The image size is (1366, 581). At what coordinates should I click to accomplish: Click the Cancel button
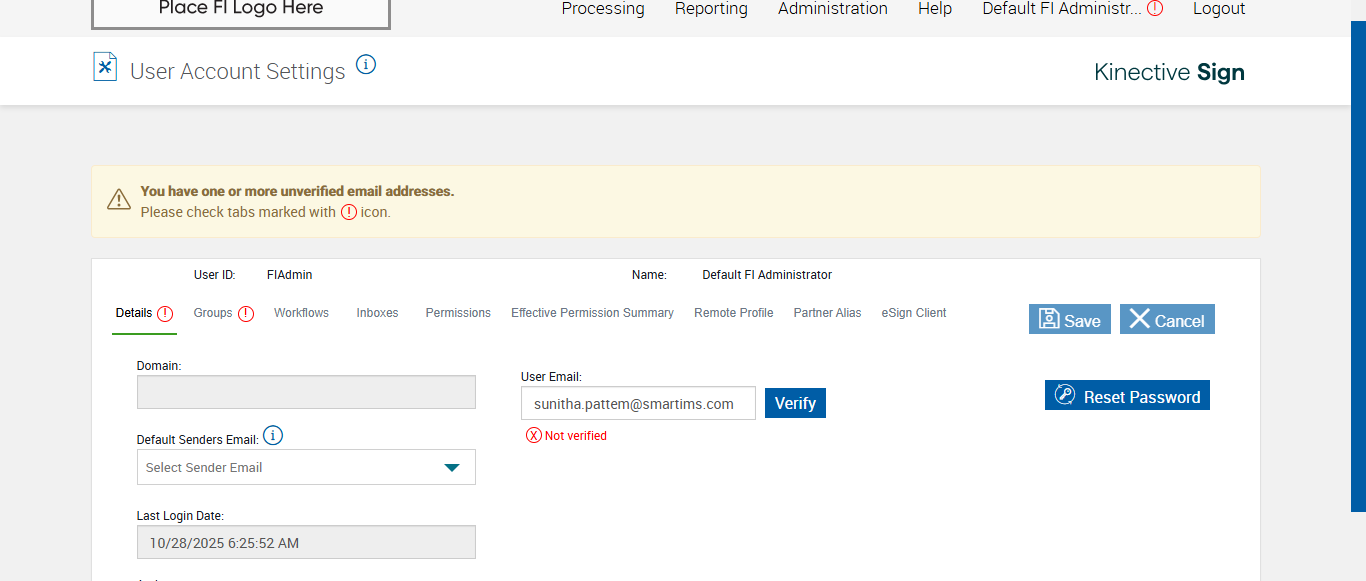[1167, 319]
